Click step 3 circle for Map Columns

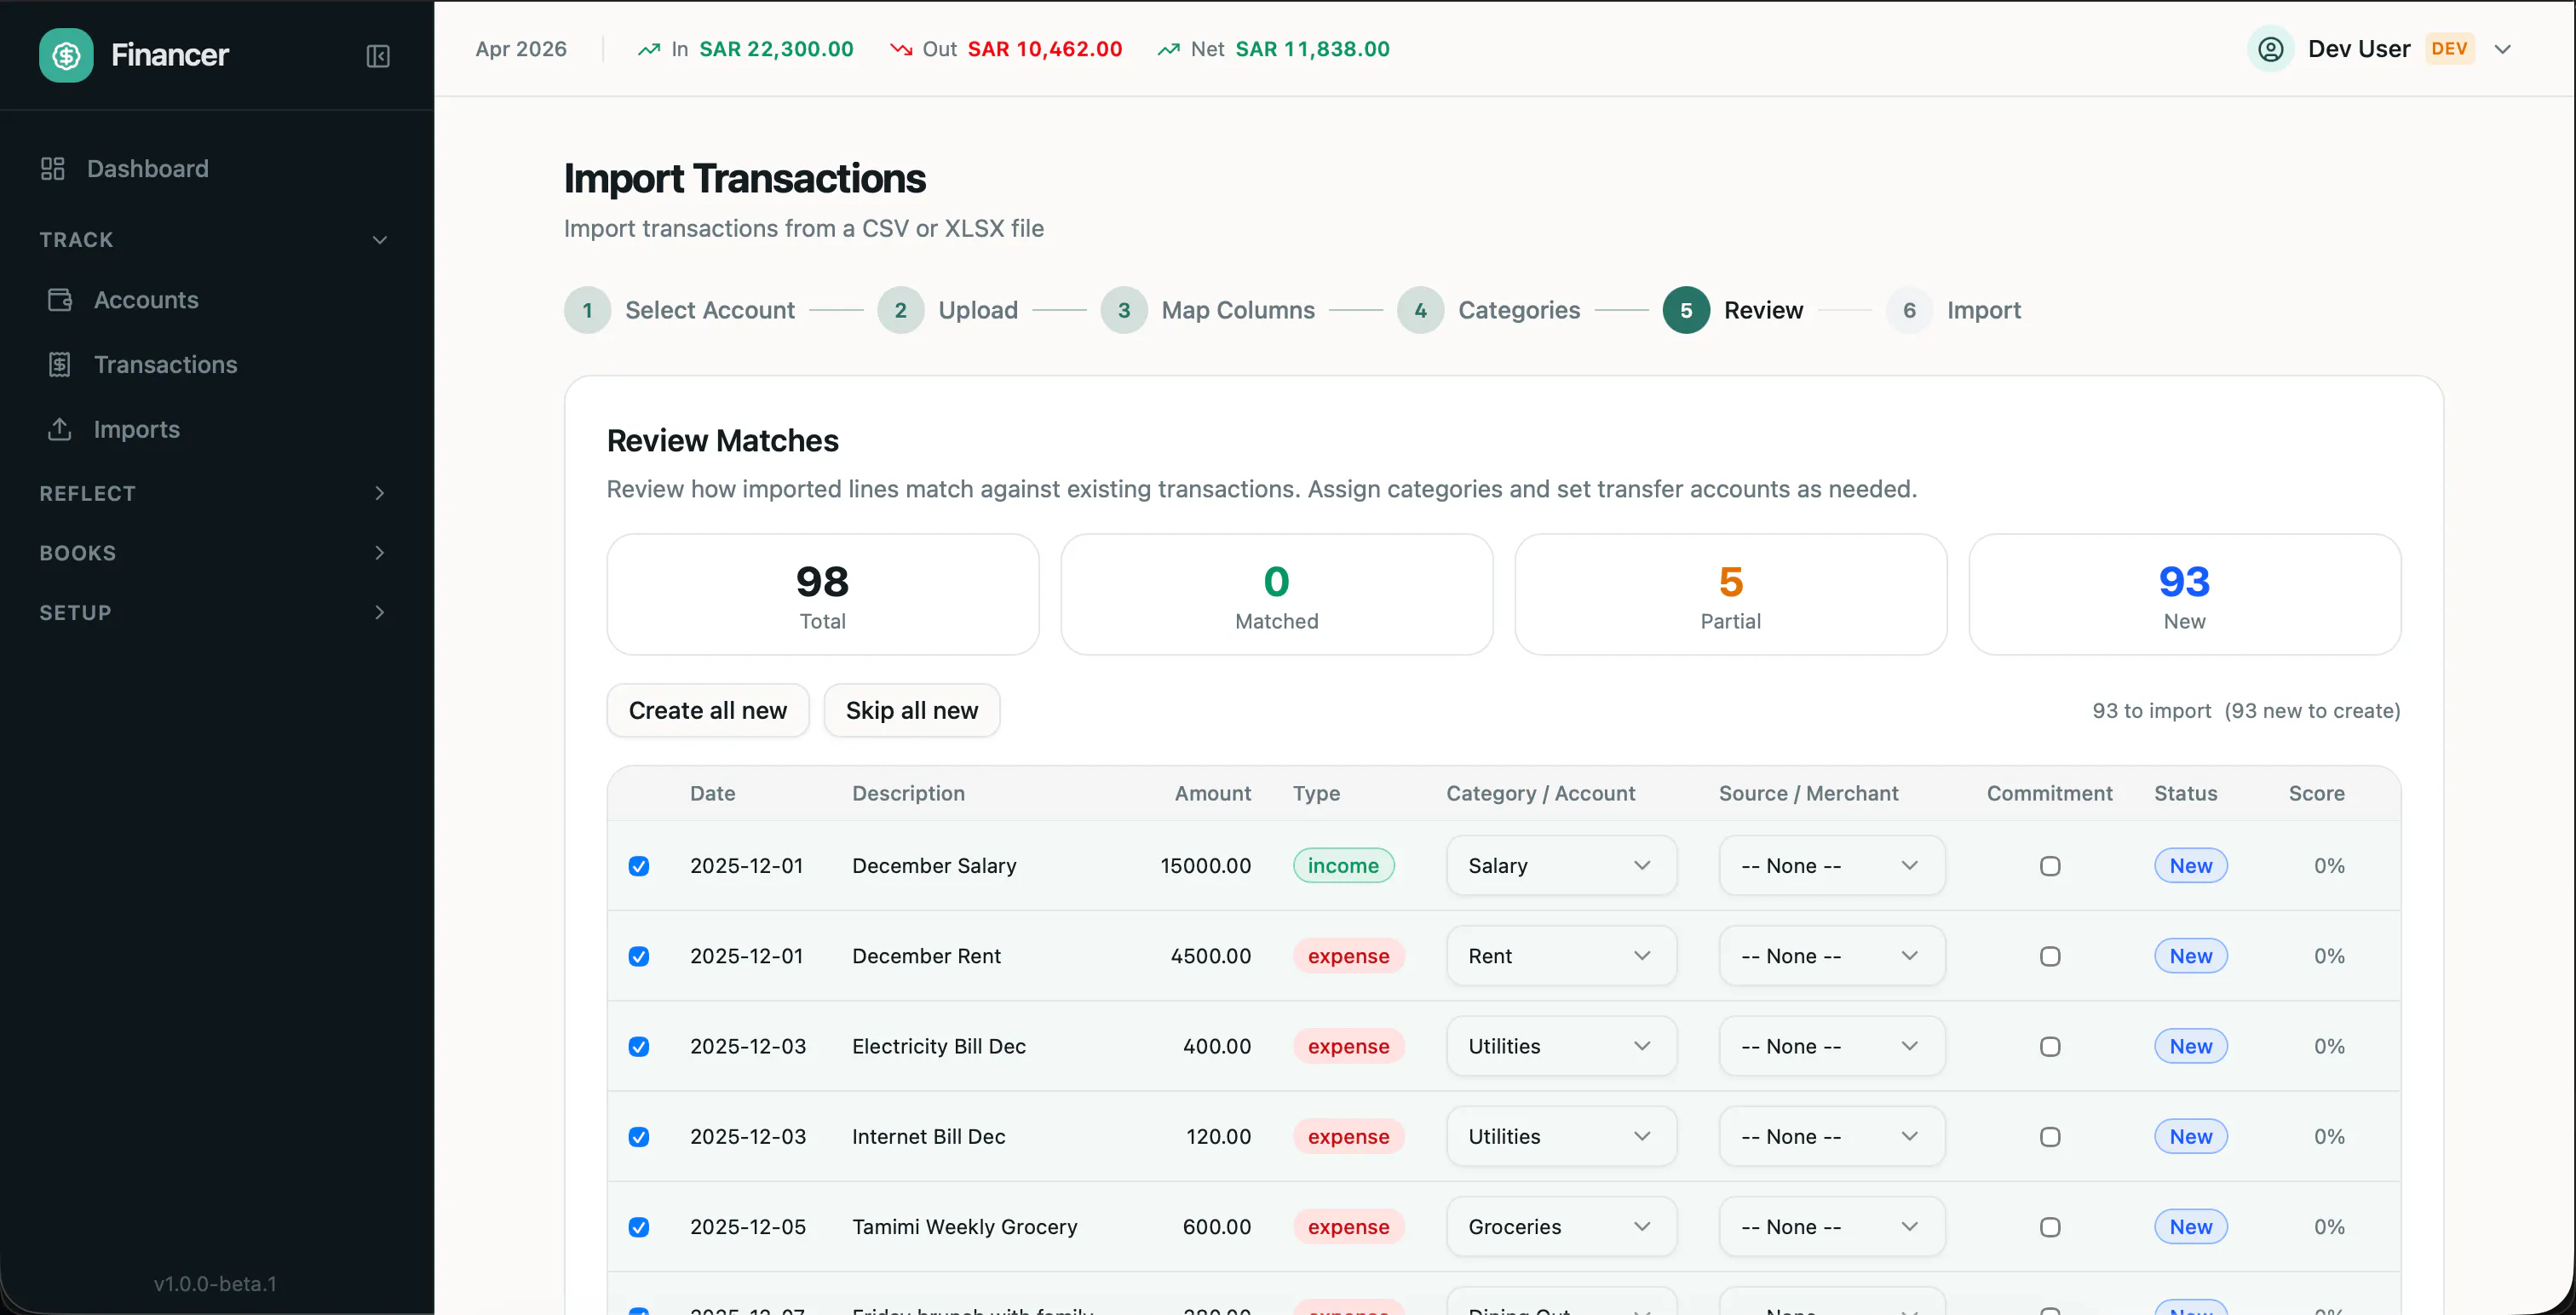pos(1124,310)
